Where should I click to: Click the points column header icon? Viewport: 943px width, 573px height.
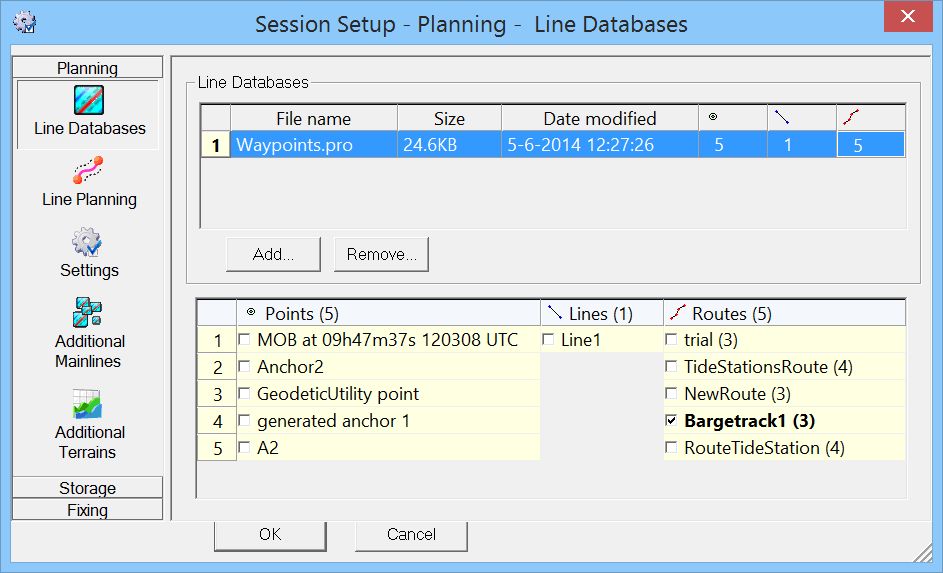(x=713, y=117)
